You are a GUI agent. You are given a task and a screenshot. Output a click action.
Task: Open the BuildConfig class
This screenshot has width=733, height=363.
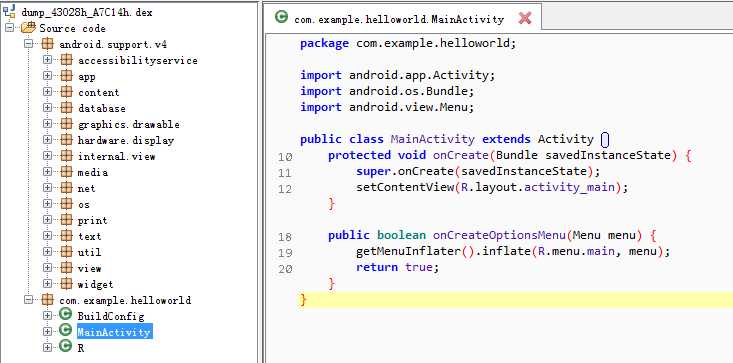click(x=111, y=316)
